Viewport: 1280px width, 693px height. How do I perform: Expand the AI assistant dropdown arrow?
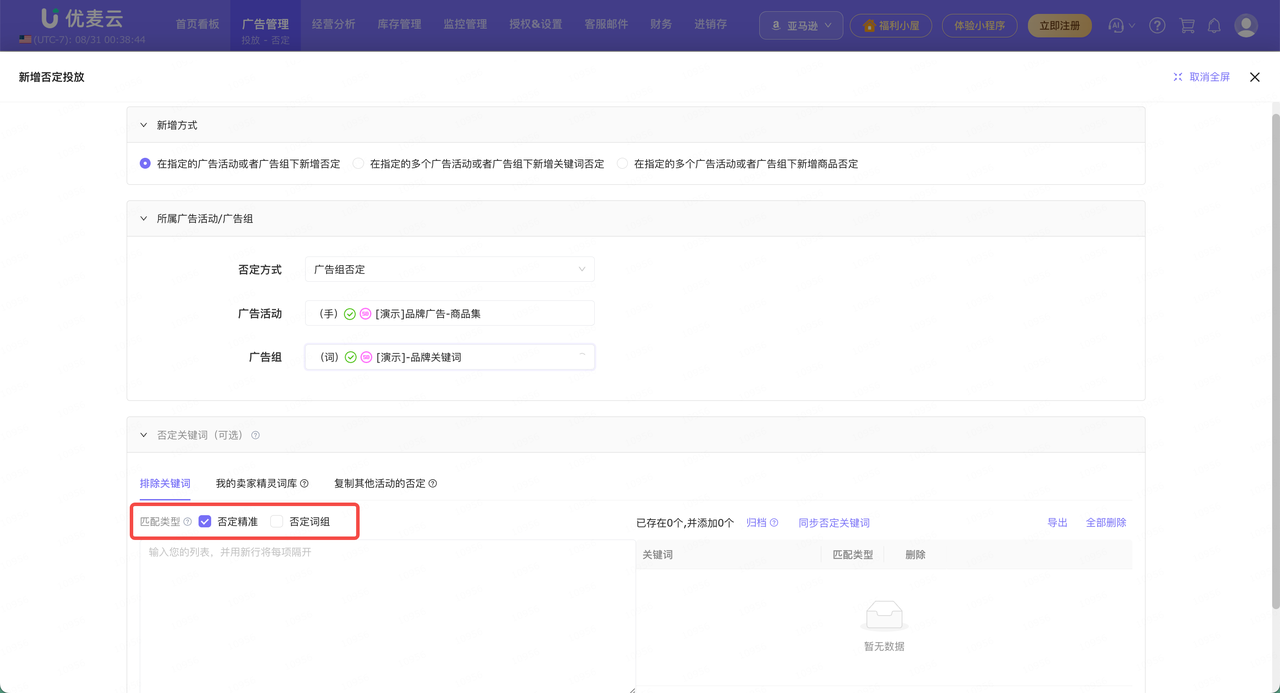(1132, 25)
